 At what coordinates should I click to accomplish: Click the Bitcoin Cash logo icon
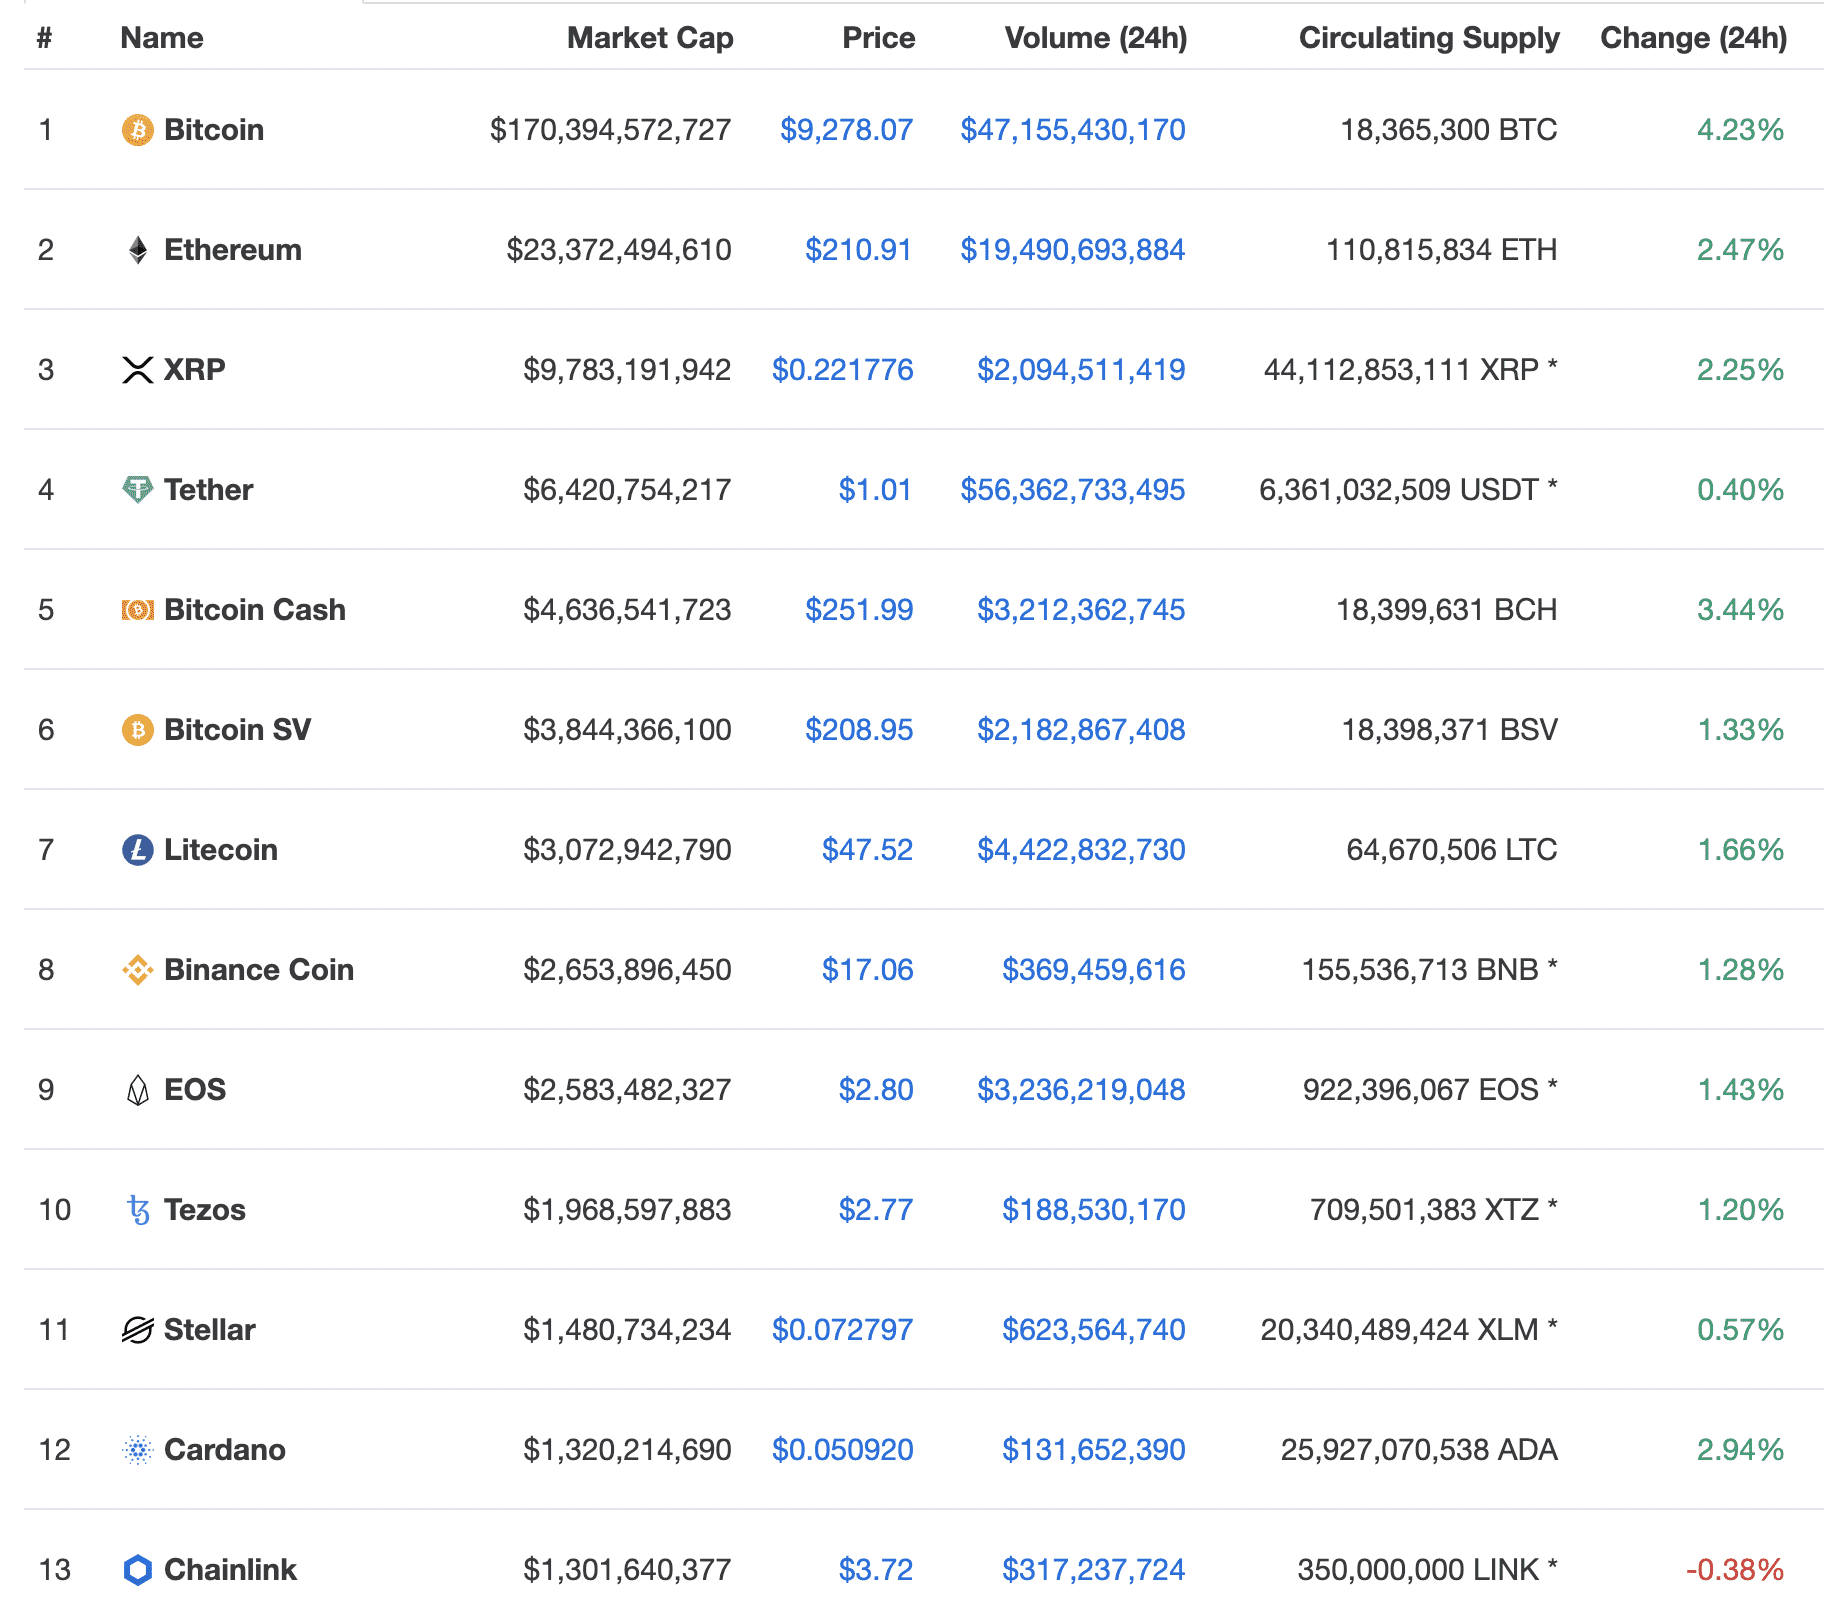pos(138,610)
